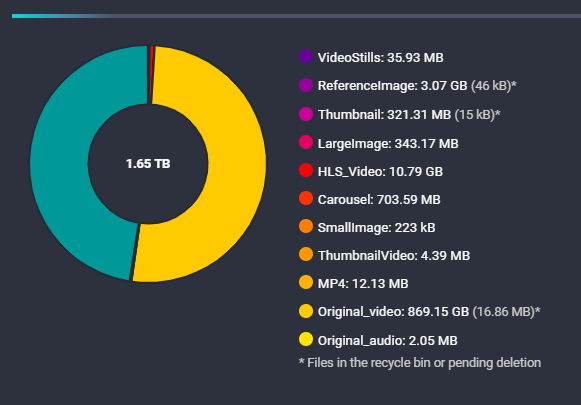Click the HLS_Video: 10.79 GB legend label

coord(380,172)
